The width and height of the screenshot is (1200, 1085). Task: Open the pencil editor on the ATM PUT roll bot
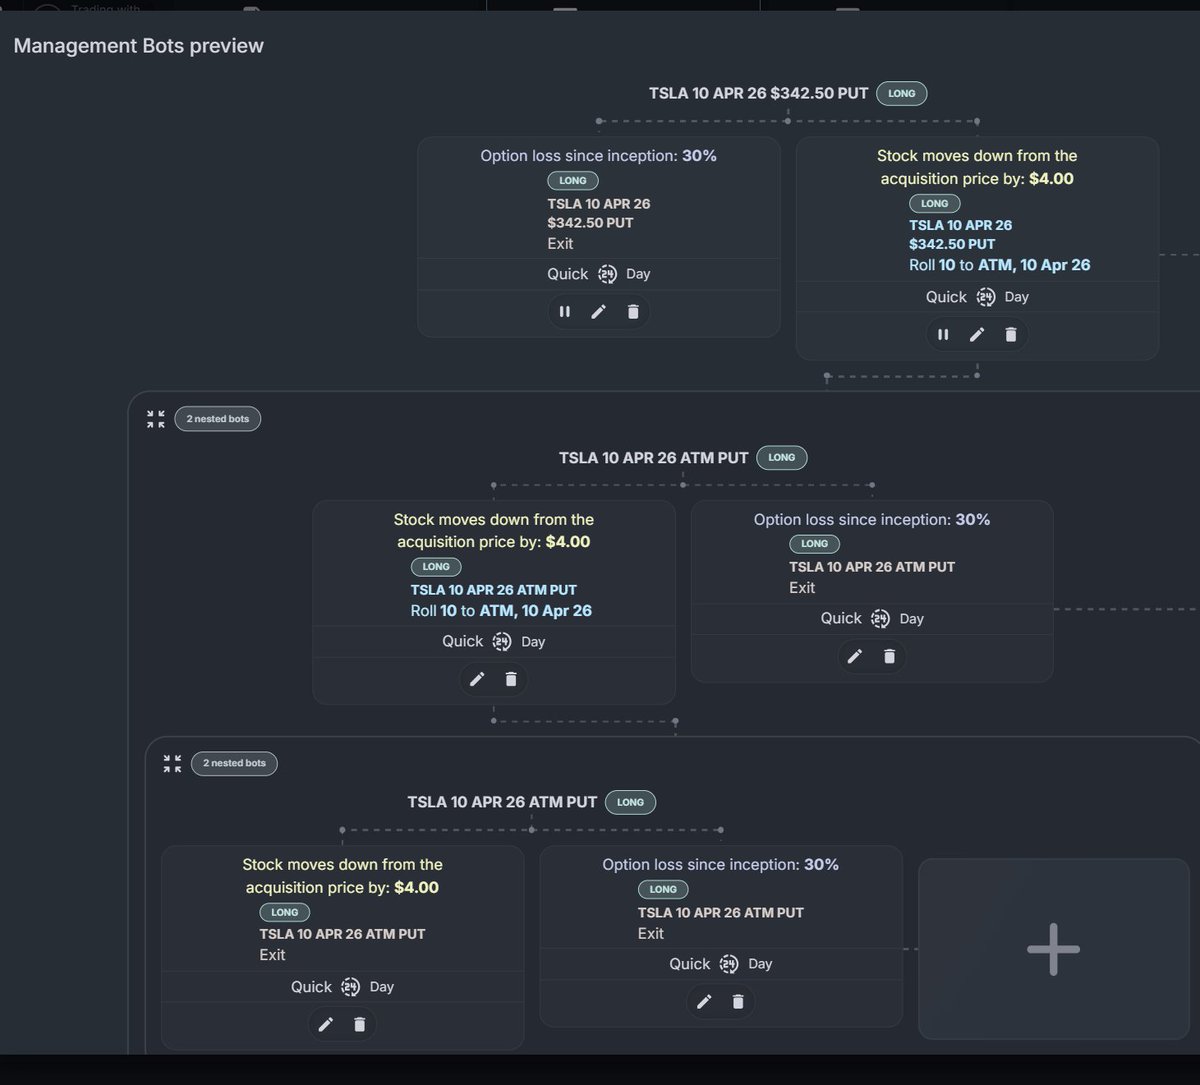[477, 679]
